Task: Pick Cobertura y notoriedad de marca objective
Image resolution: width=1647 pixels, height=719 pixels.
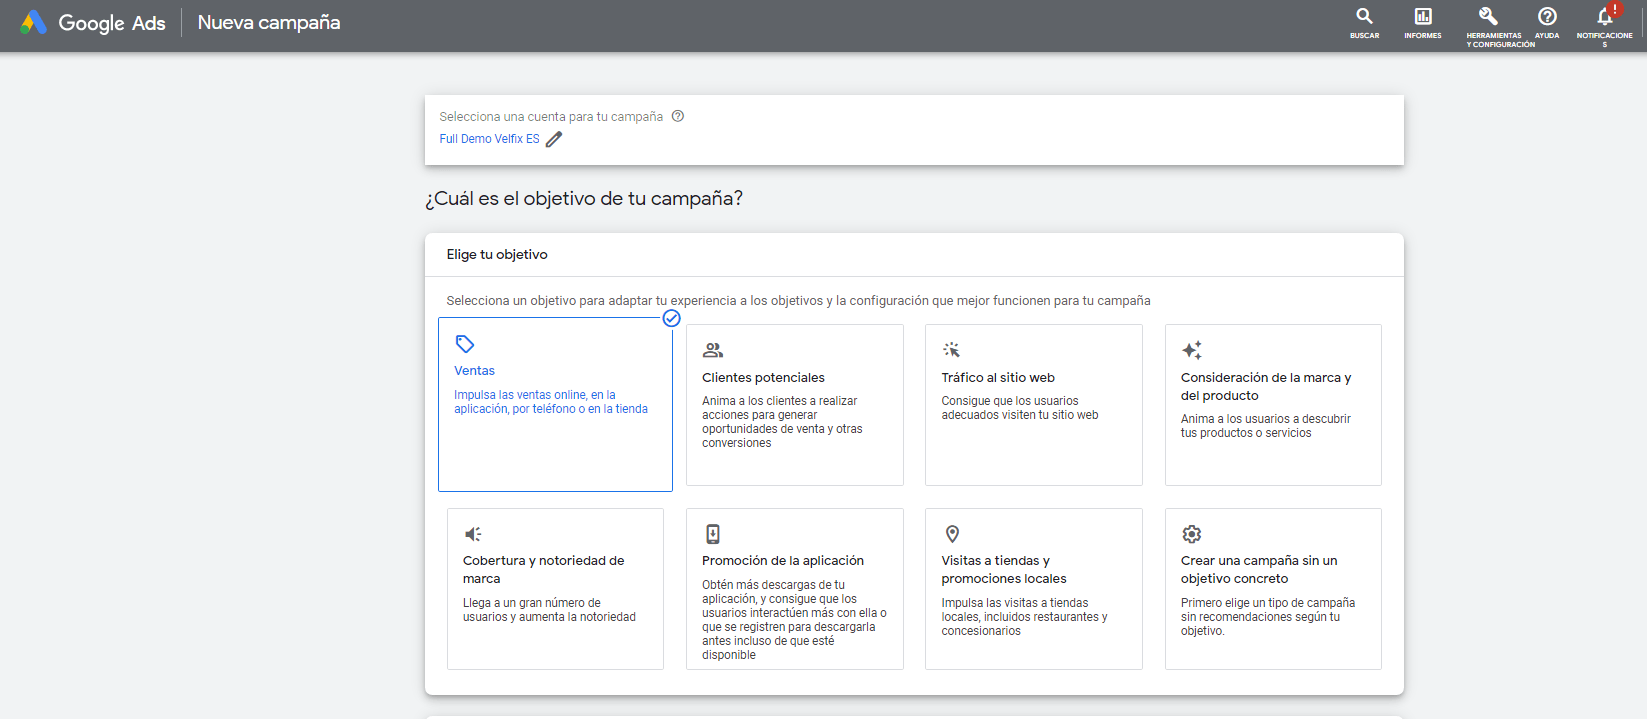Action: click(x=555, y=588)
